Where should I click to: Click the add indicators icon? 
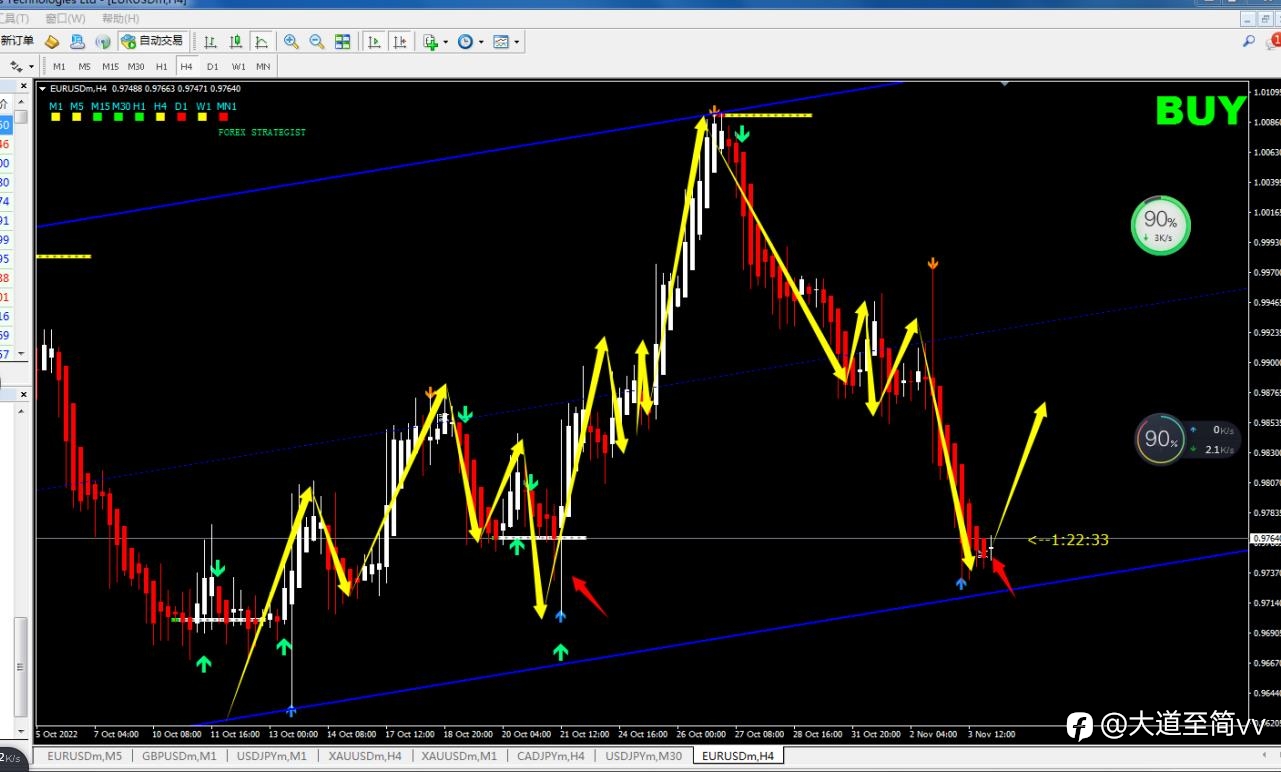pos(430,42)
